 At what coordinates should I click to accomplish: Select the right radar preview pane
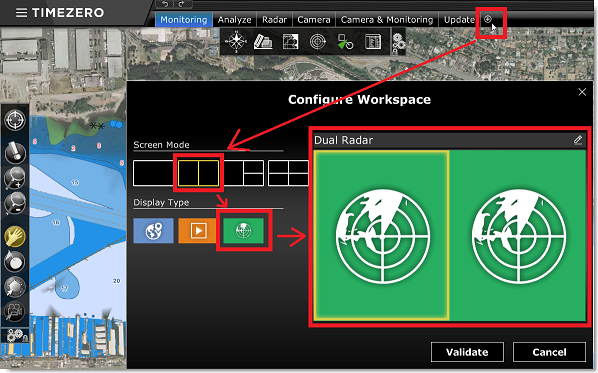click(x=518, y=235)
